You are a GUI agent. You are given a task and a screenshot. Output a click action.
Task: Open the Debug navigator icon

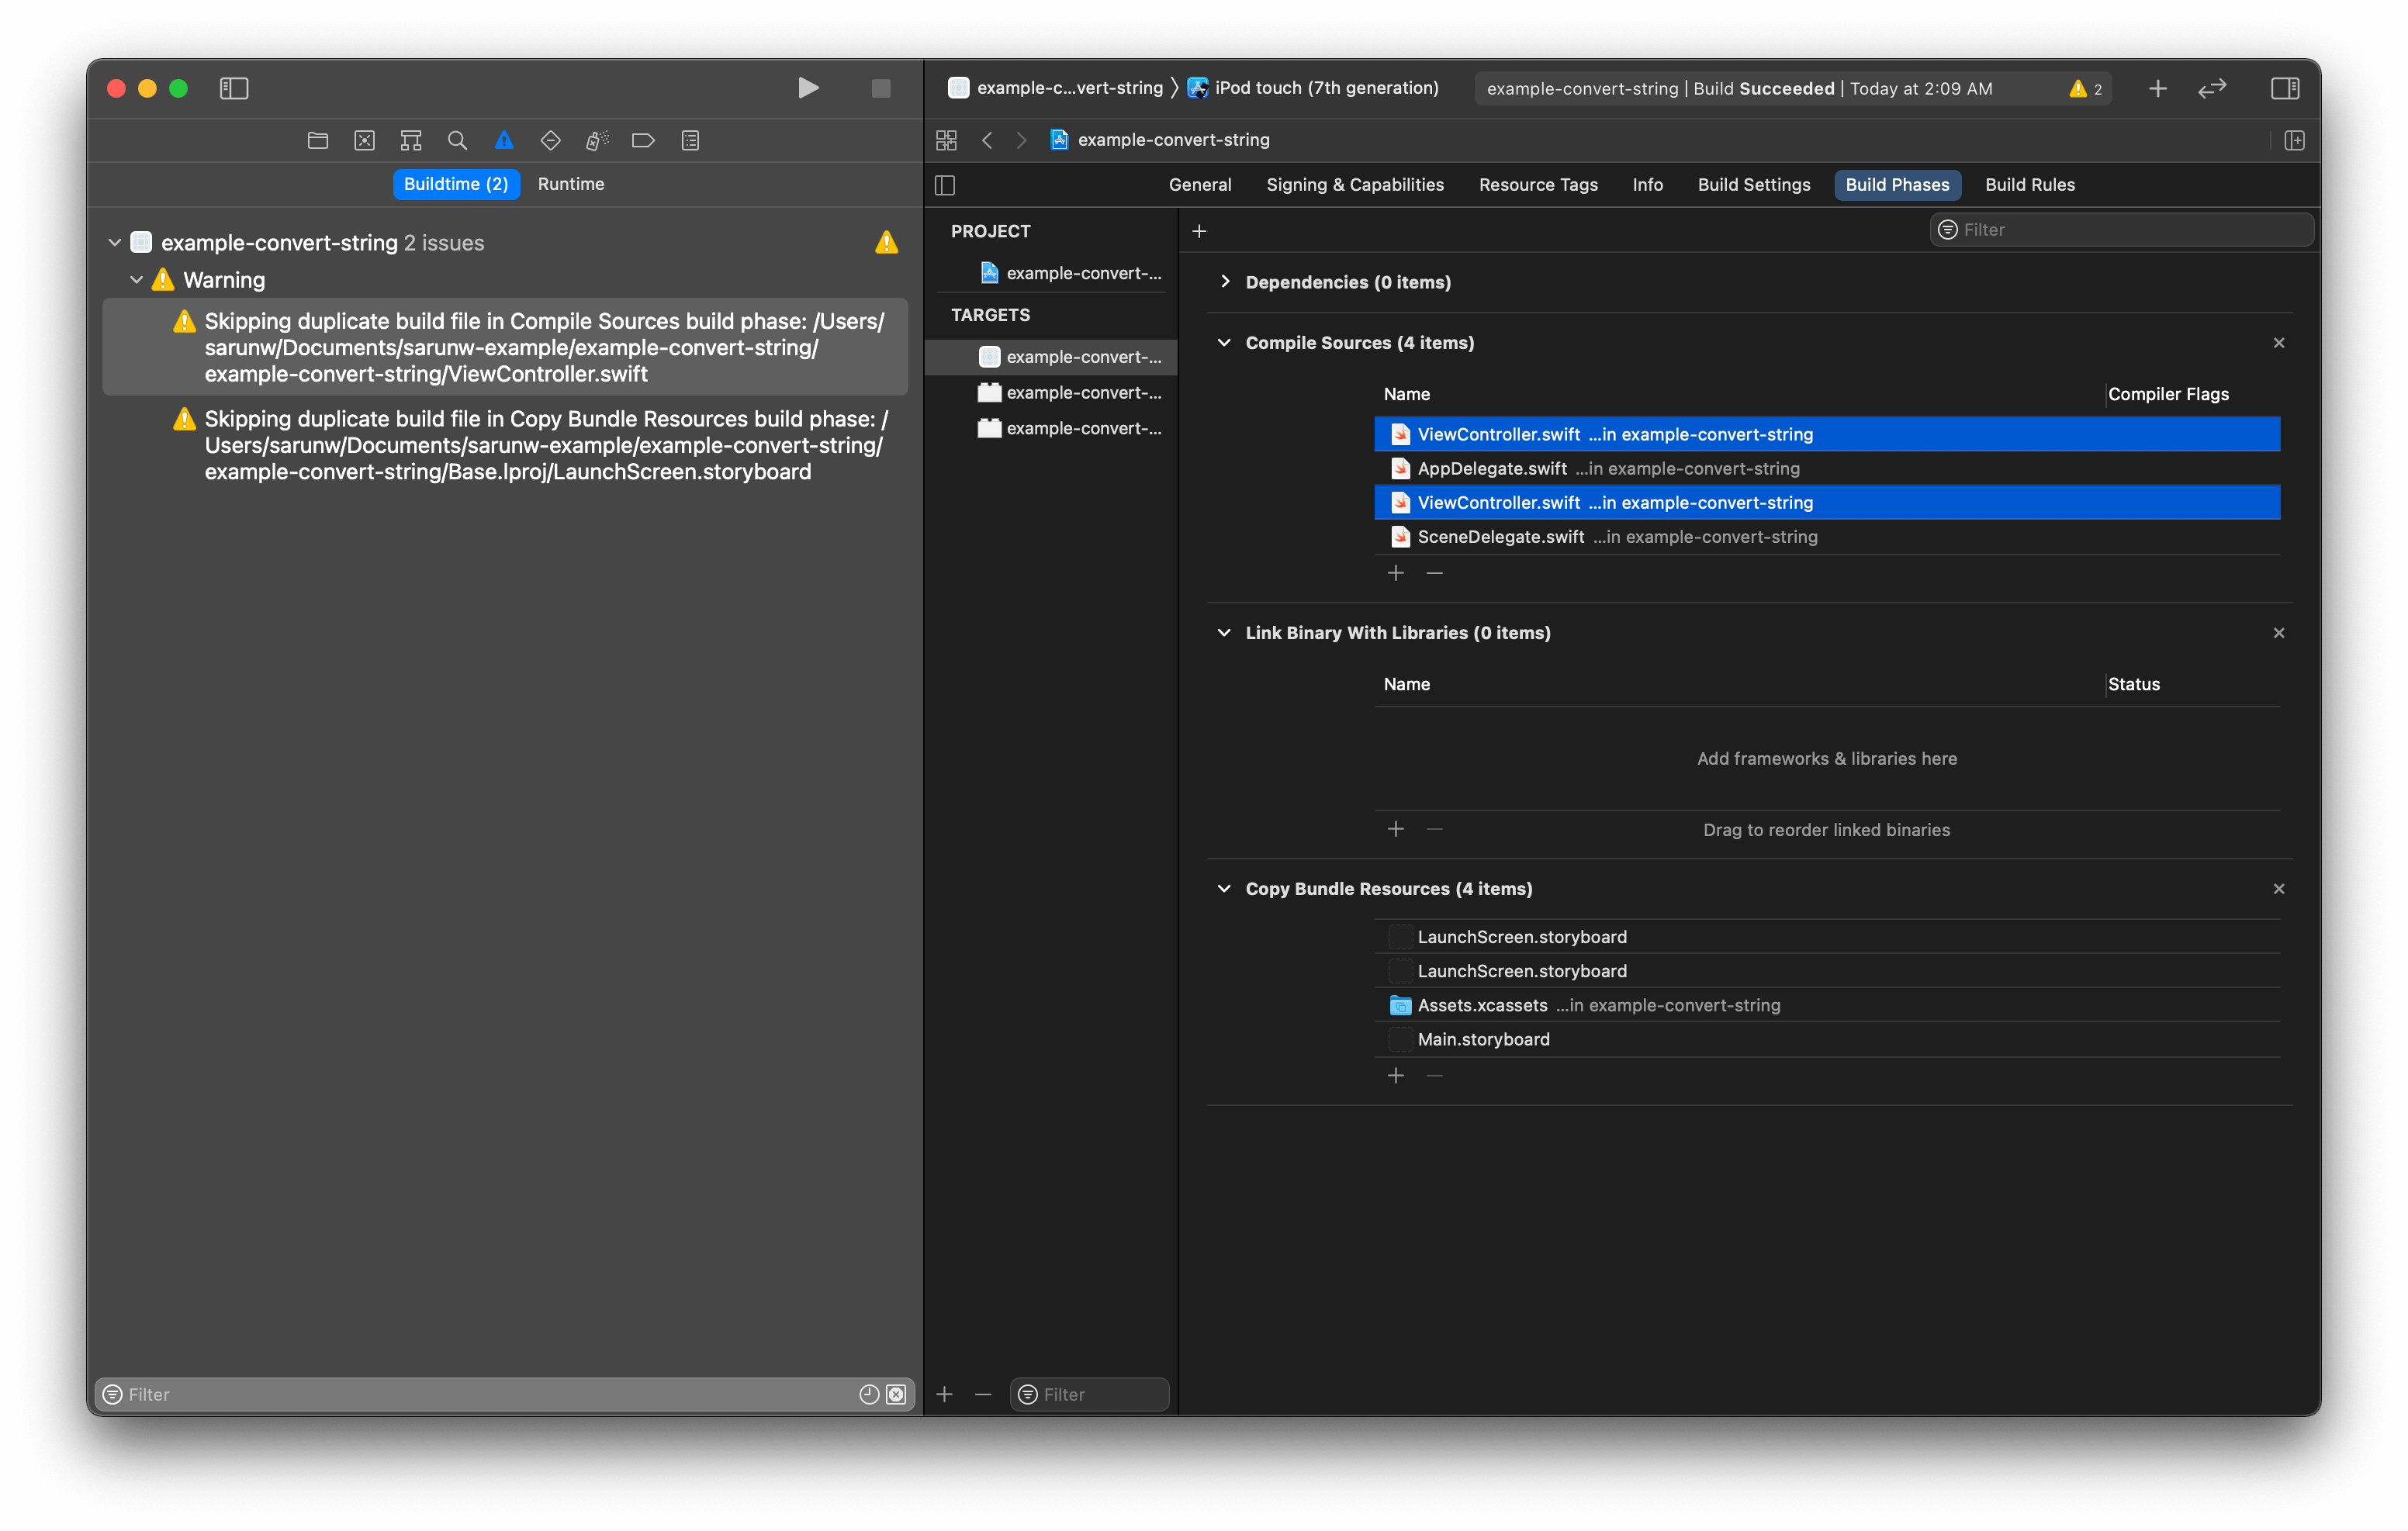[x=597, y=140]
